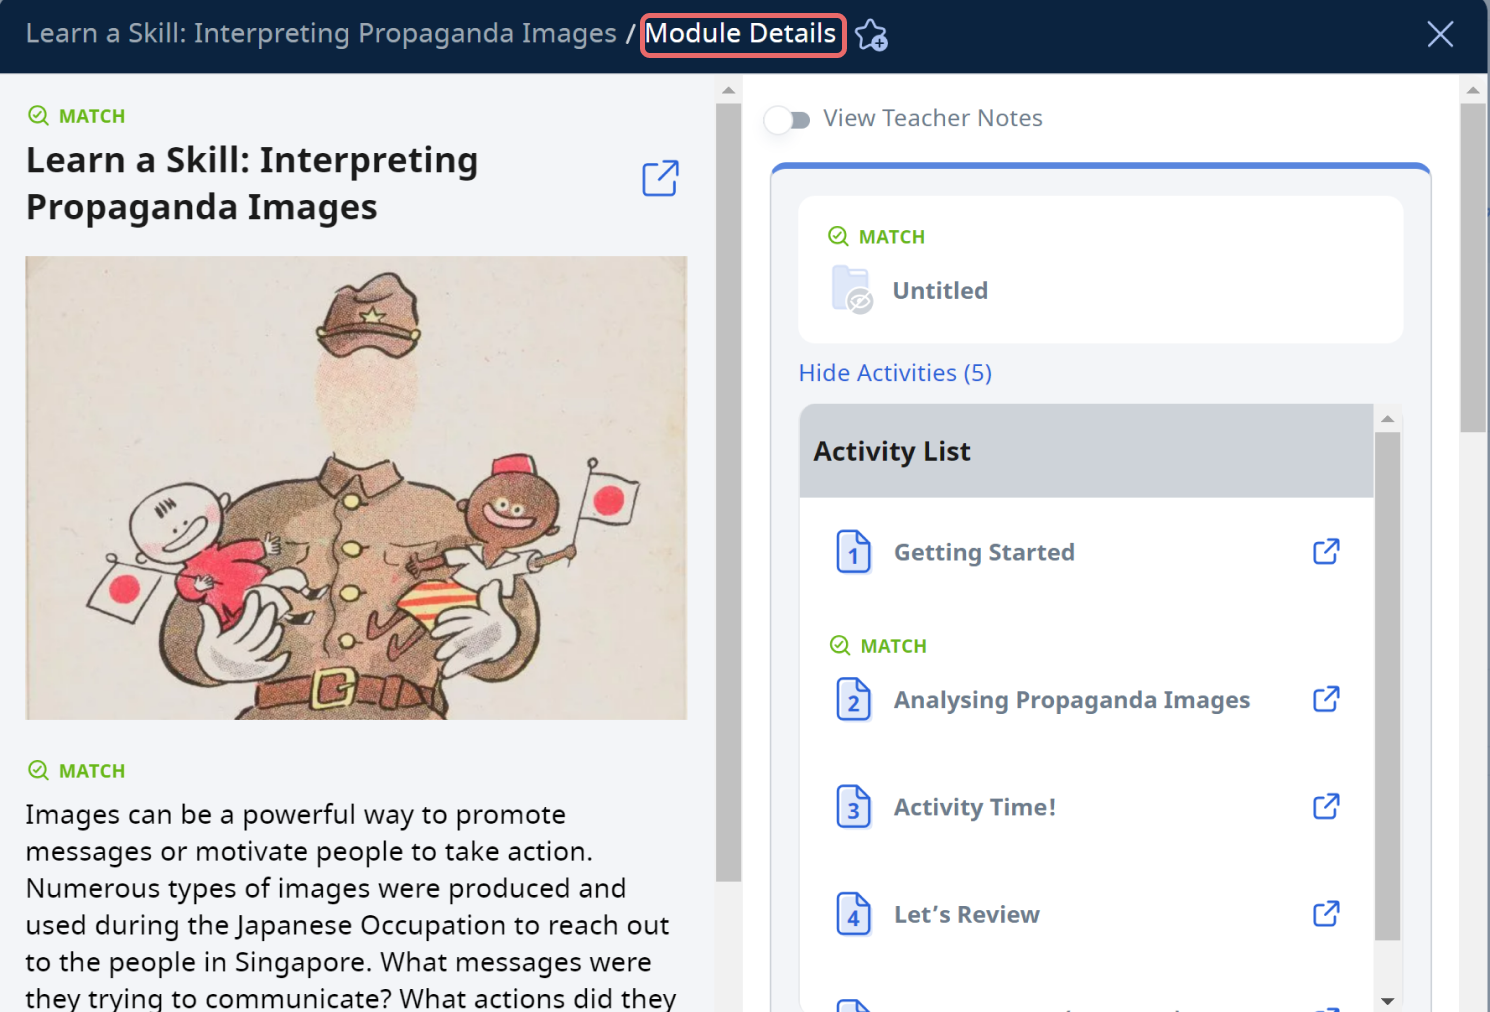The height and width of the screenshot is (1012, 1490).
Task: Click the activity 3 page icon
Action: point(853,807)
